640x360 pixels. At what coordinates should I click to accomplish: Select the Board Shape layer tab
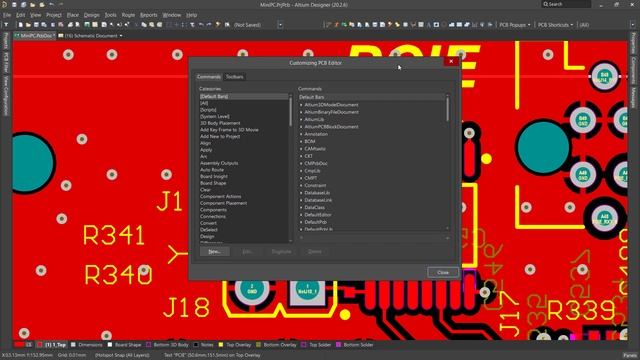124,345
